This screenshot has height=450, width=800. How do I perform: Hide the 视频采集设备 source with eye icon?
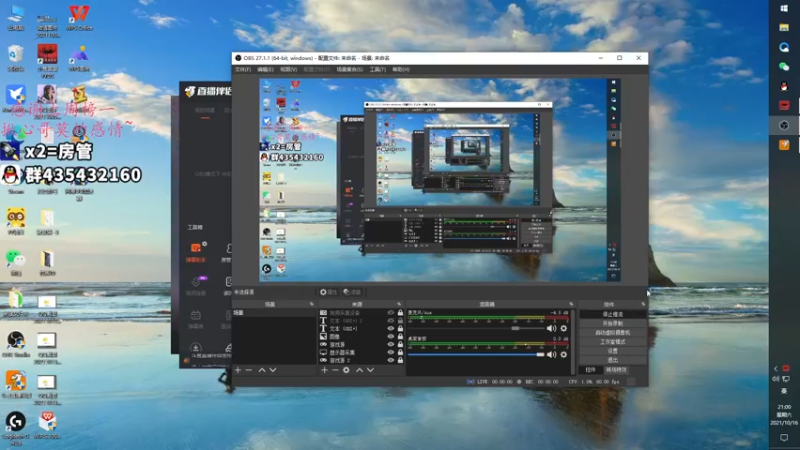[391, 312]
